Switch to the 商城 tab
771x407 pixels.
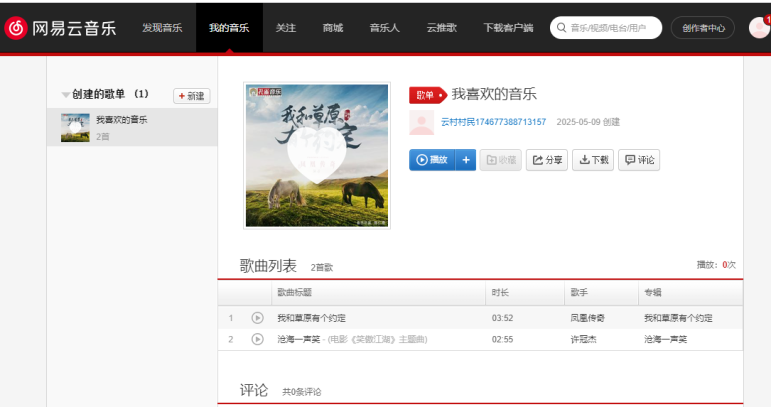pos(332,28)
